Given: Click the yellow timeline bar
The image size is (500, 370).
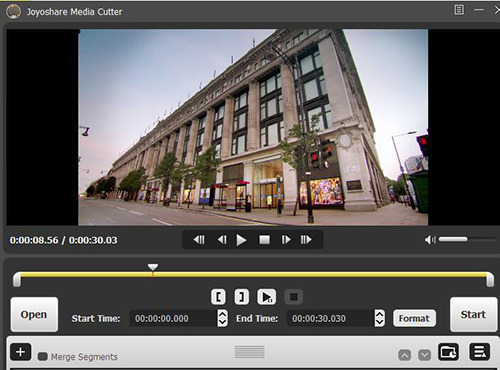Looking at the screenshot, I should (253, 274).
